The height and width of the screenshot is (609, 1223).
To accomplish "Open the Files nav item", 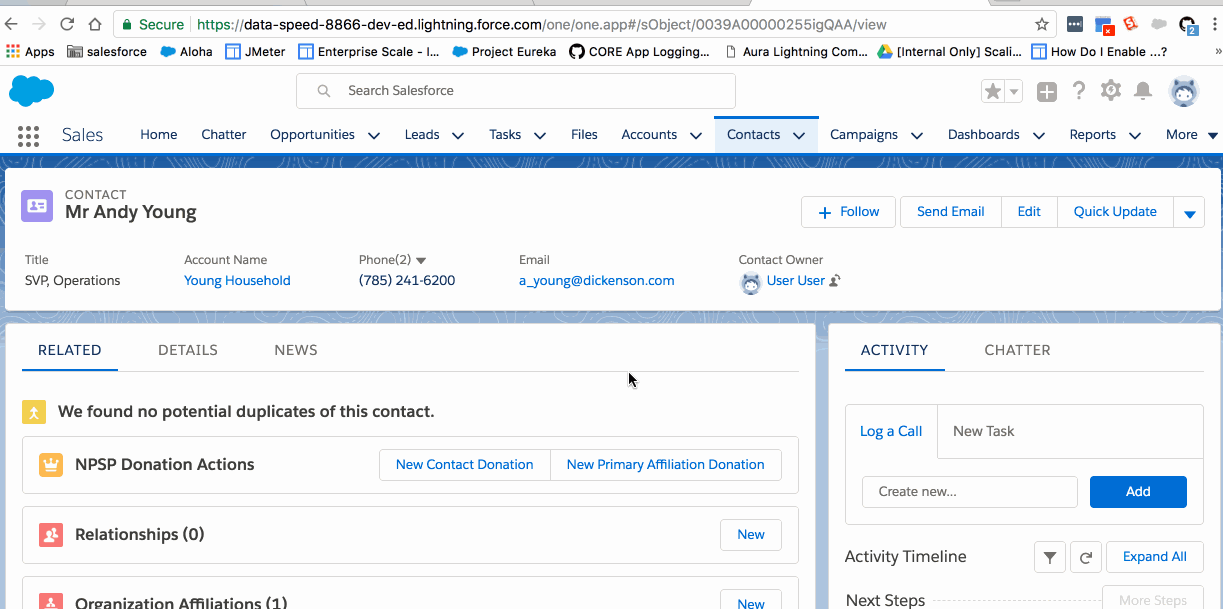I will coord(584,135).
